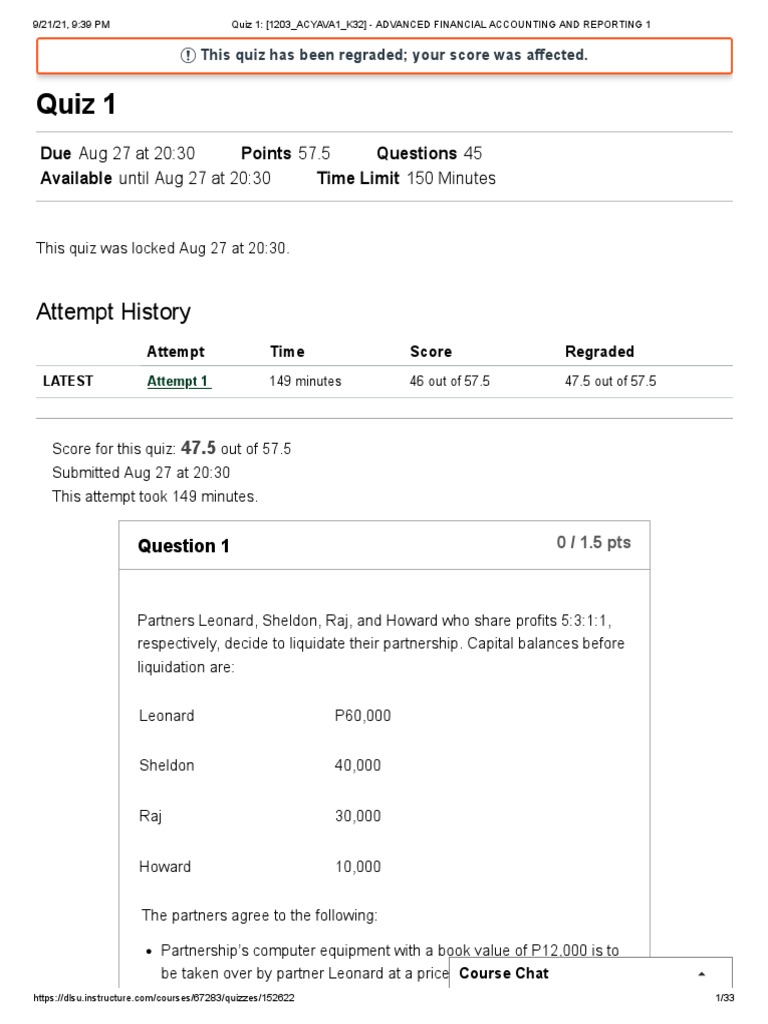Image resolution: width=768 pixels, height=1024 pixels.
Task: Open the Attempt 1 link
Action: (x=179, y=381)
